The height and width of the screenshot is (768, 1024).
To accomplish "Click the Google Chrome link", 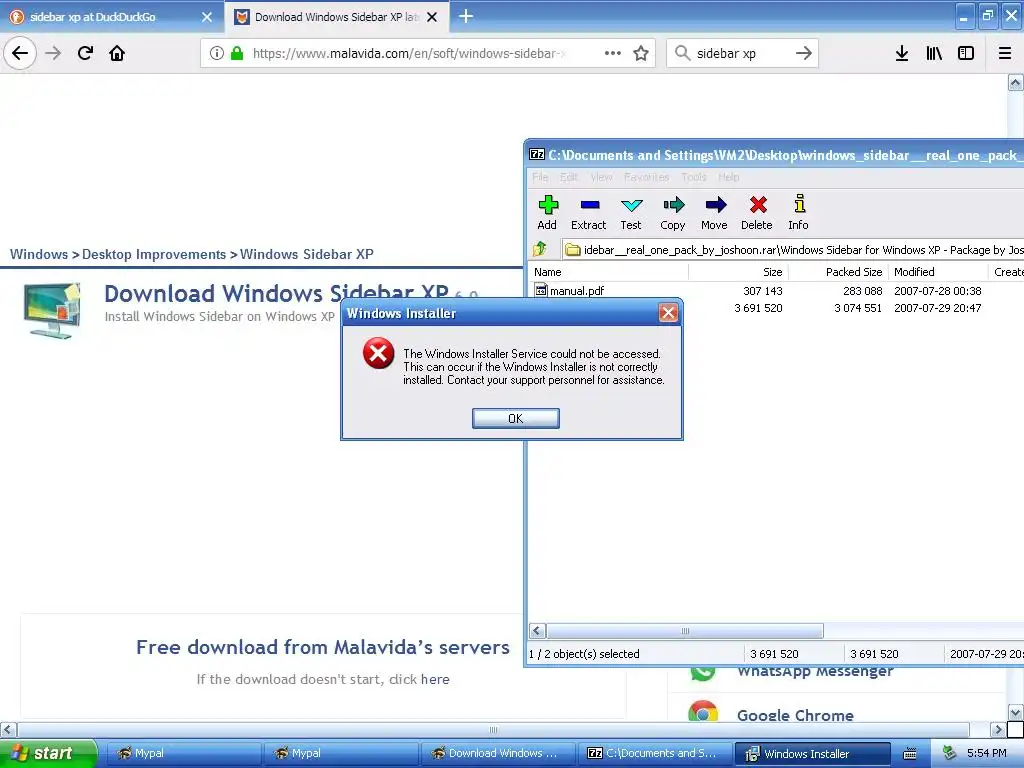I will (x=795, y=715).
